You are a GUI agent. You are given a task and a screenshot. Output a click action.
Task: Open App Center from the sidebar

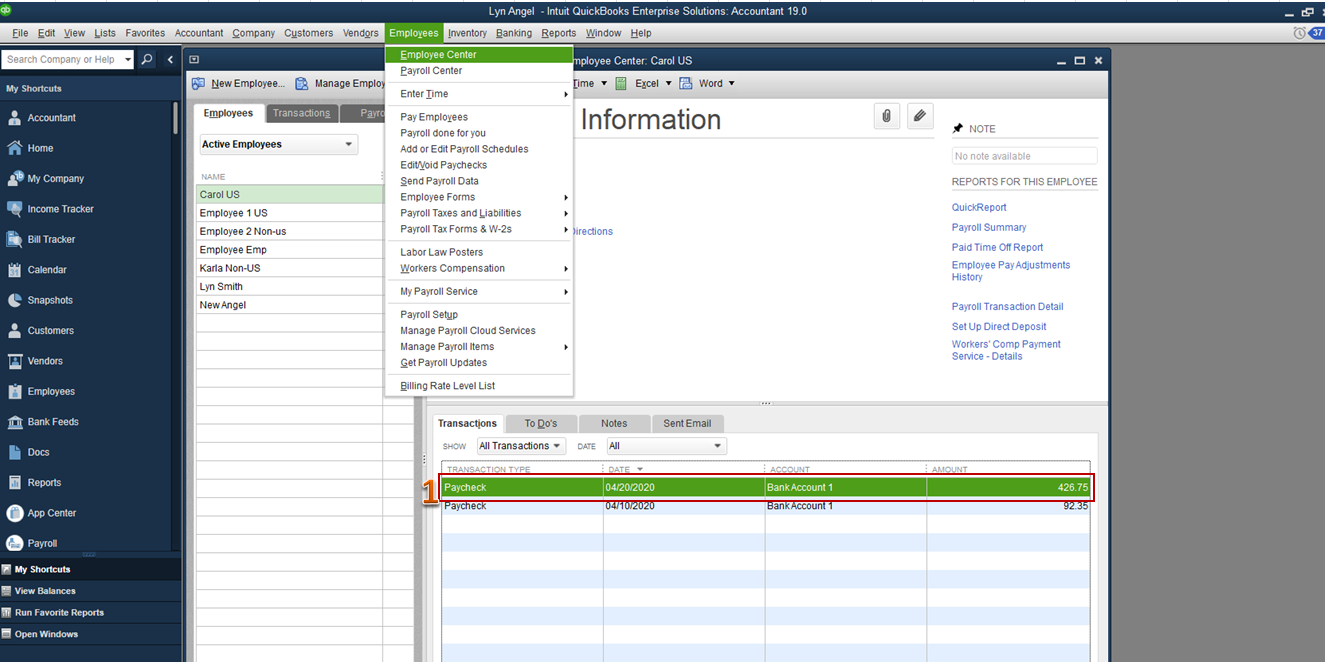(x=51, y=513)
